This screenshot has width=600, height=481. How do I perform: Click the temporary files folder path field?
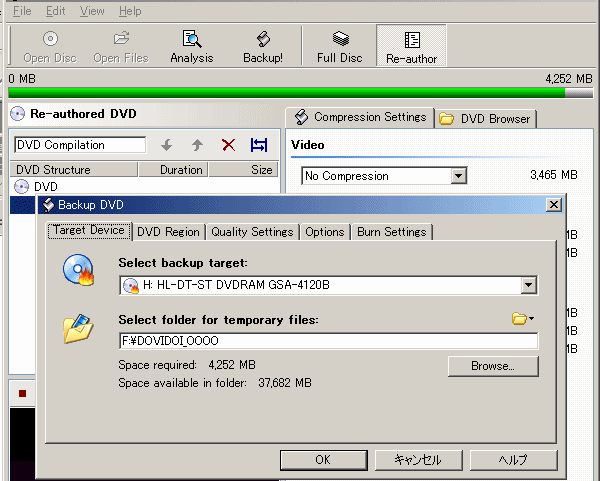328,341
